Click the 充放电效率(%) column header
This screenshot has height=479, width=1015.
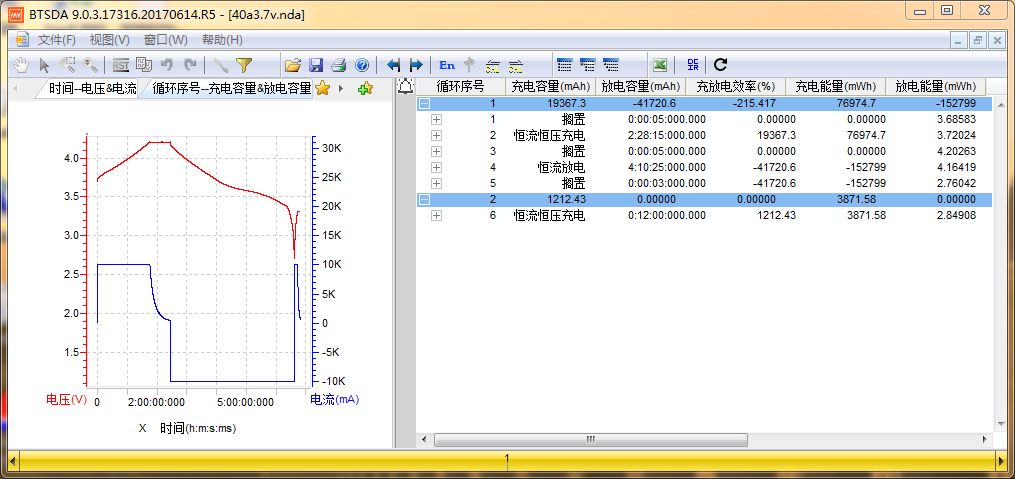click(x=735, y=86)
